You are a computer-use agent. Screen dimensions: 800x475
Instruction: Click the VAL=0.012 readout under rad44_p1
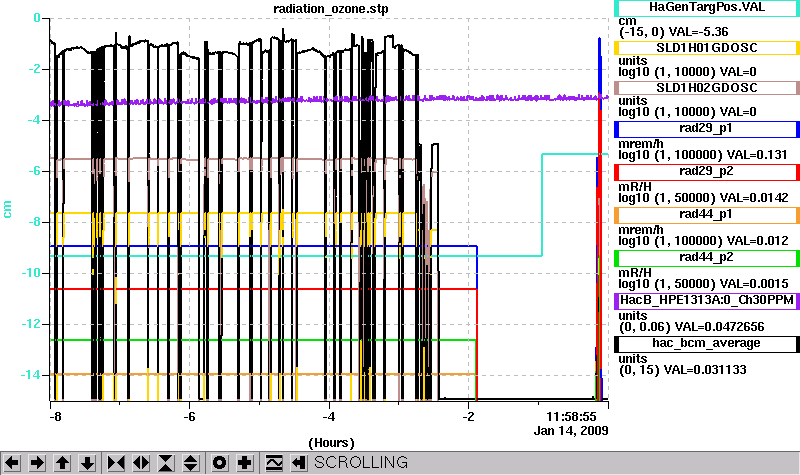point(757,241)
